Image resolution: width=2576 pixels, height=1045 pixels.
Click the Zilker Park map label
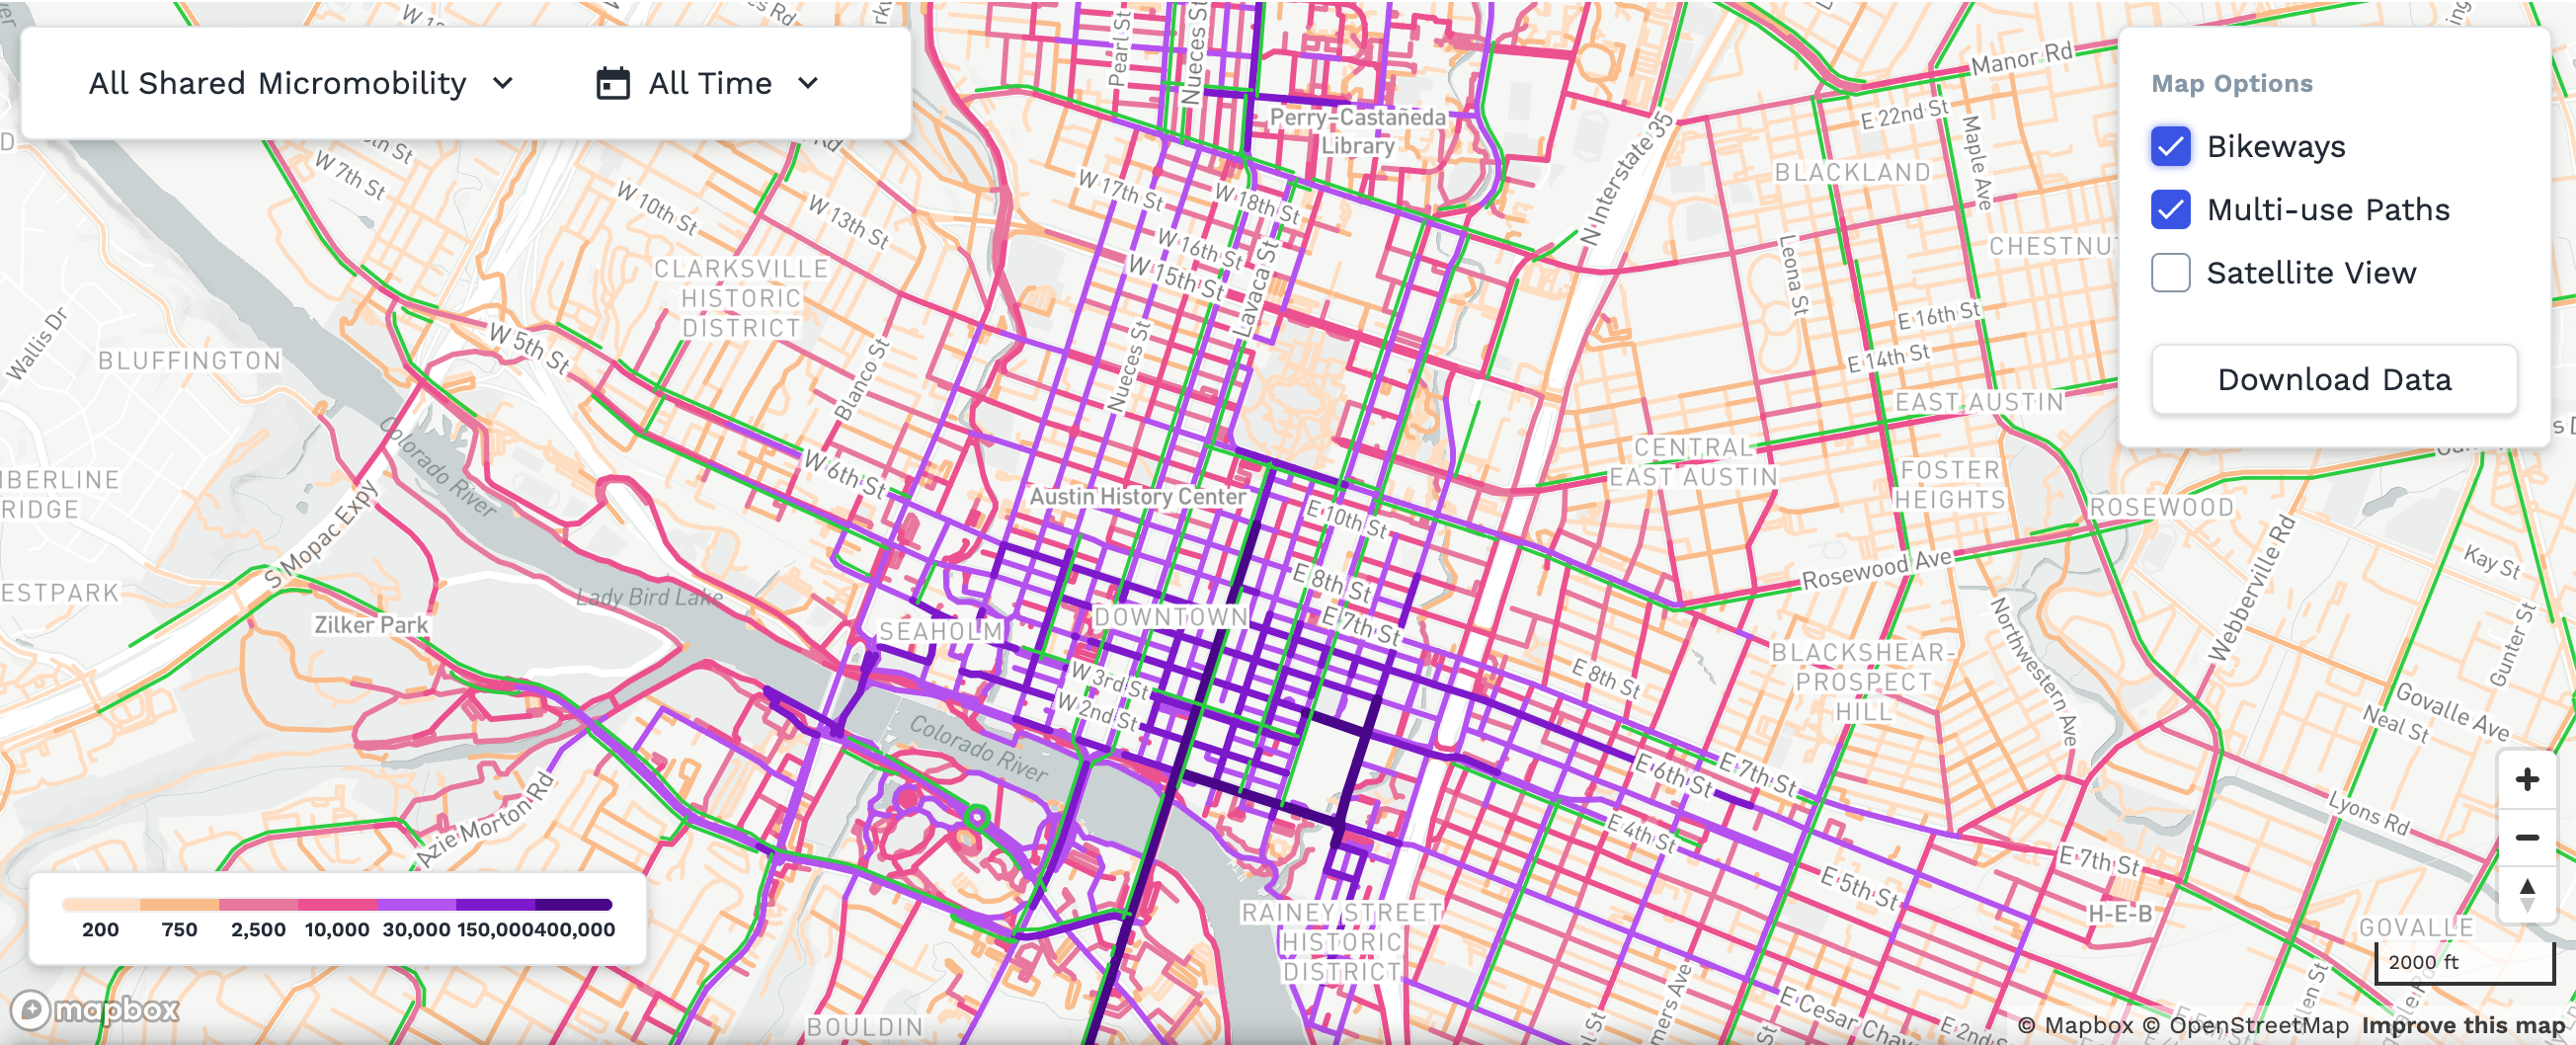371,625
